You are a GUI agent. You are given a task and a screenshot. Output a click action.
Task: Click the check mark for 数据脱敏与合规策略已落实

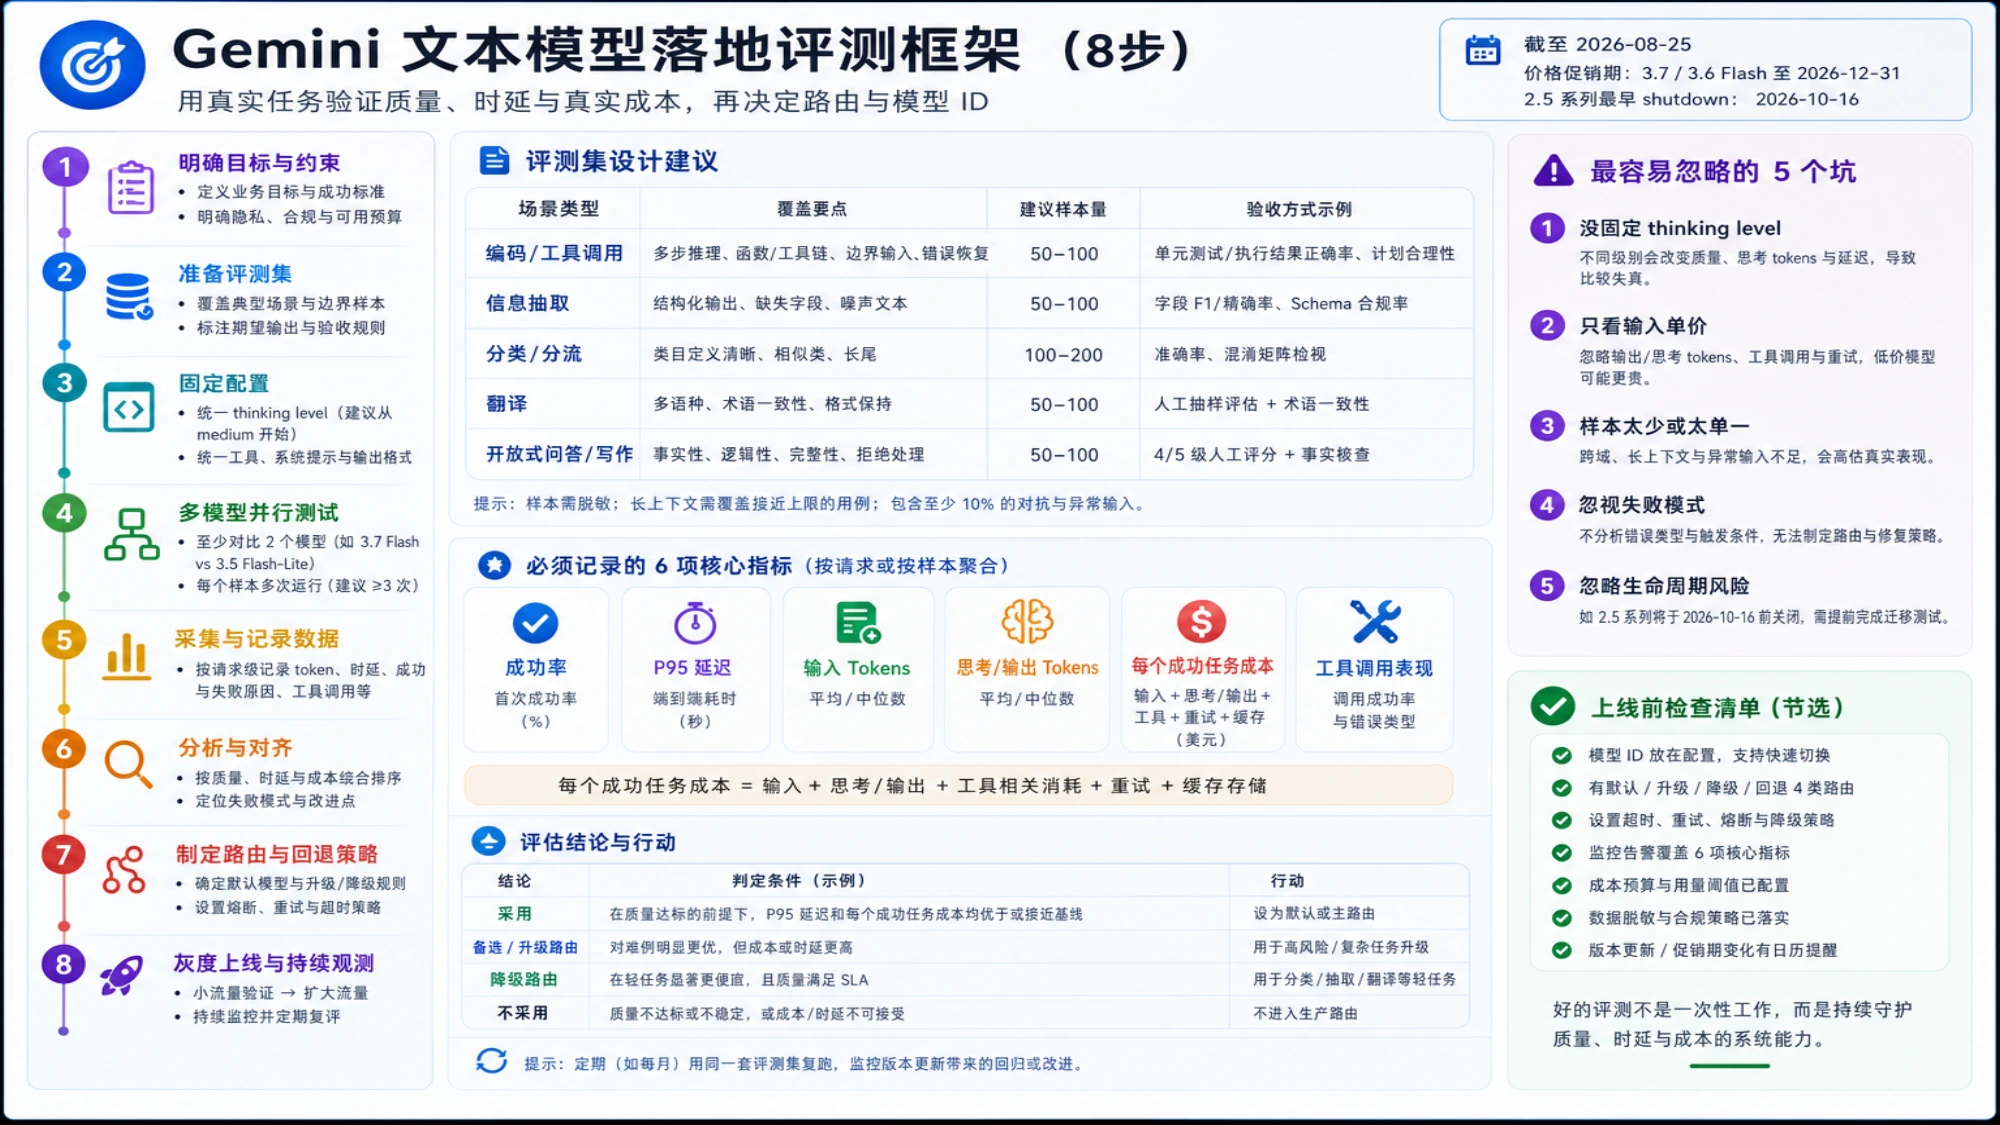point(1561,918)
